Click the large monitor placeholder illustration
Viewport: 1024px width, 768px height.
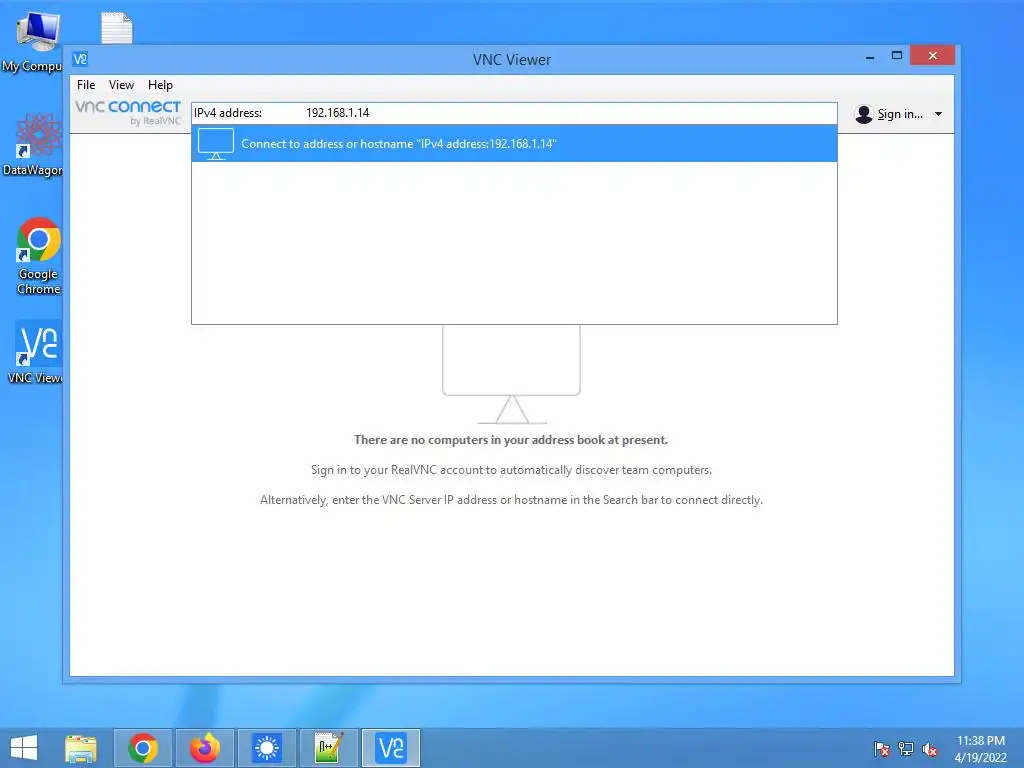pyautogui.click(x=511, y=374)
